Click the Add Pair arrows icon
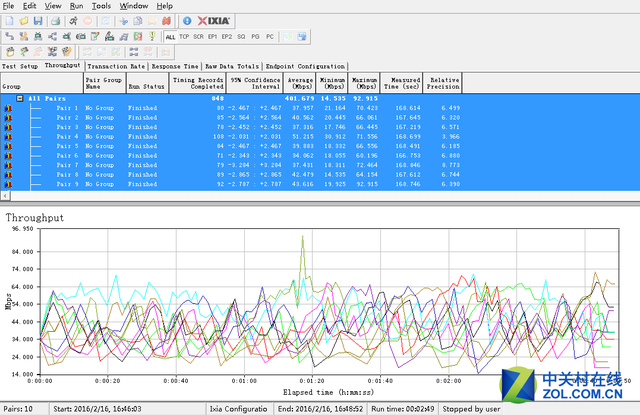The image size is (640, 415). (x=9, y=36)
